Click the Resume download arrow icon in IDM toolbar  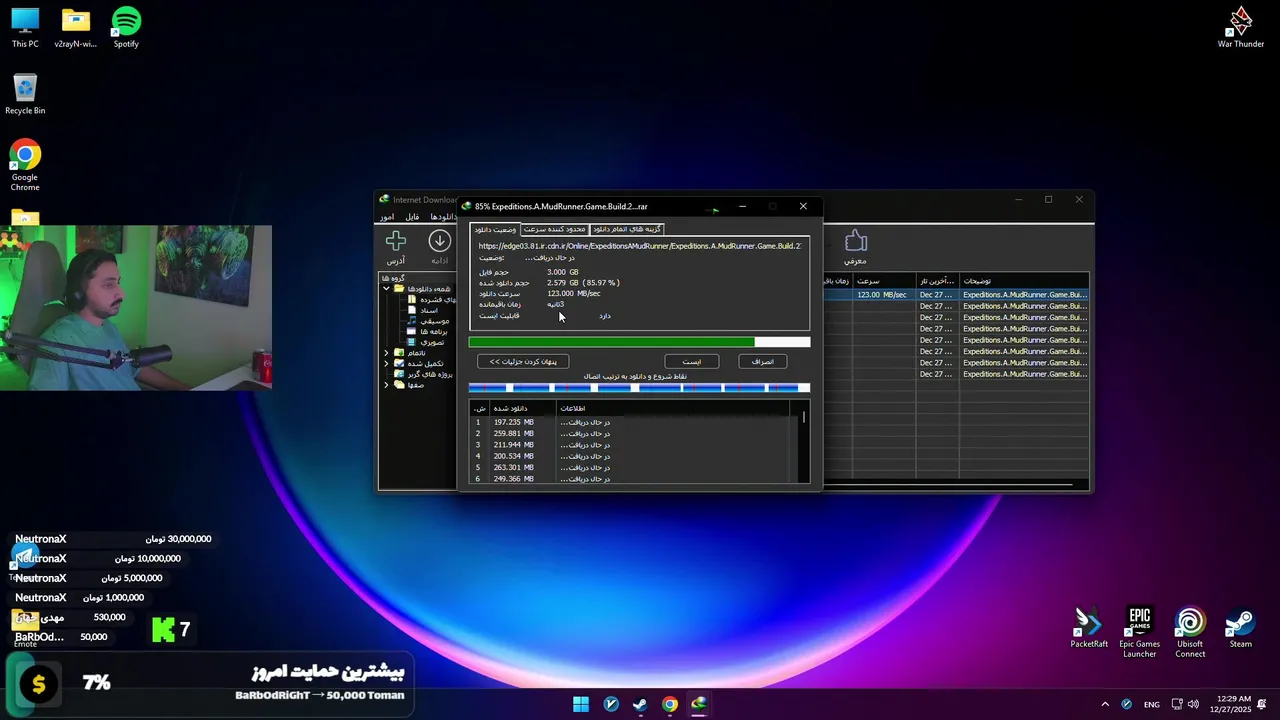(439, 241)
